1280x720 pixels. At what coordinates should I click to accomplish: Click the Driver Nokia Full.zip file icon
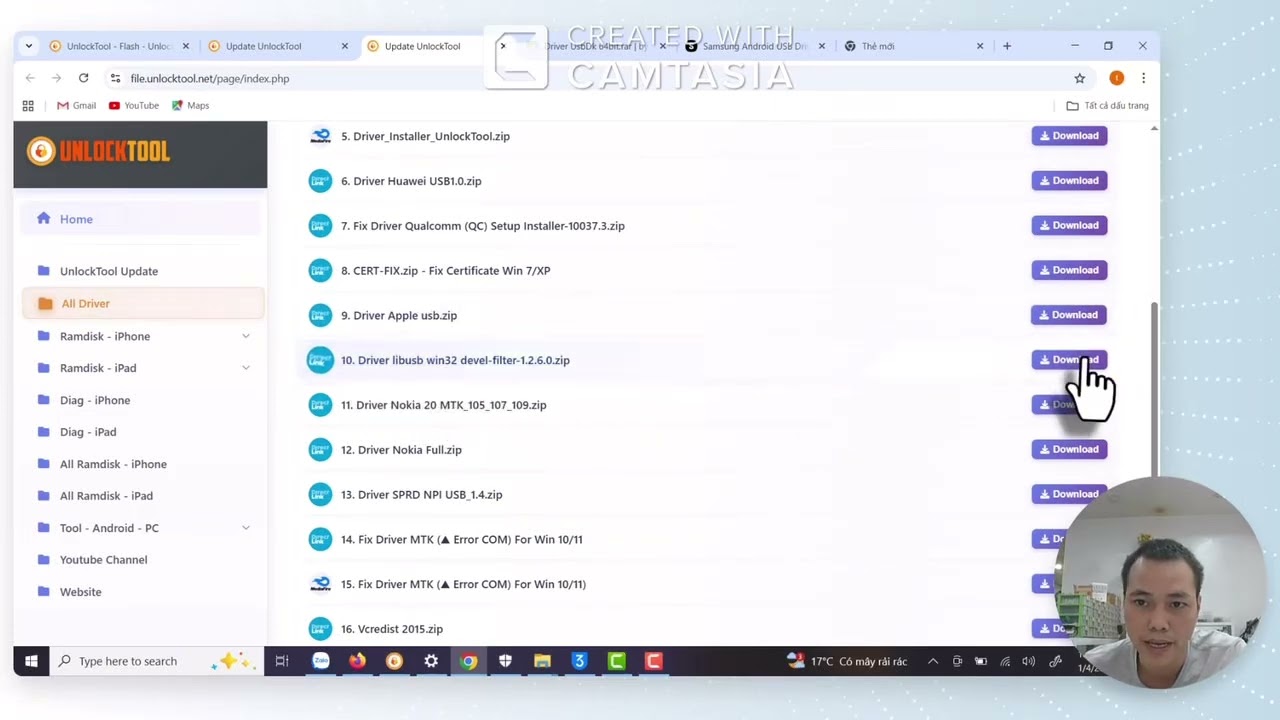320,449
